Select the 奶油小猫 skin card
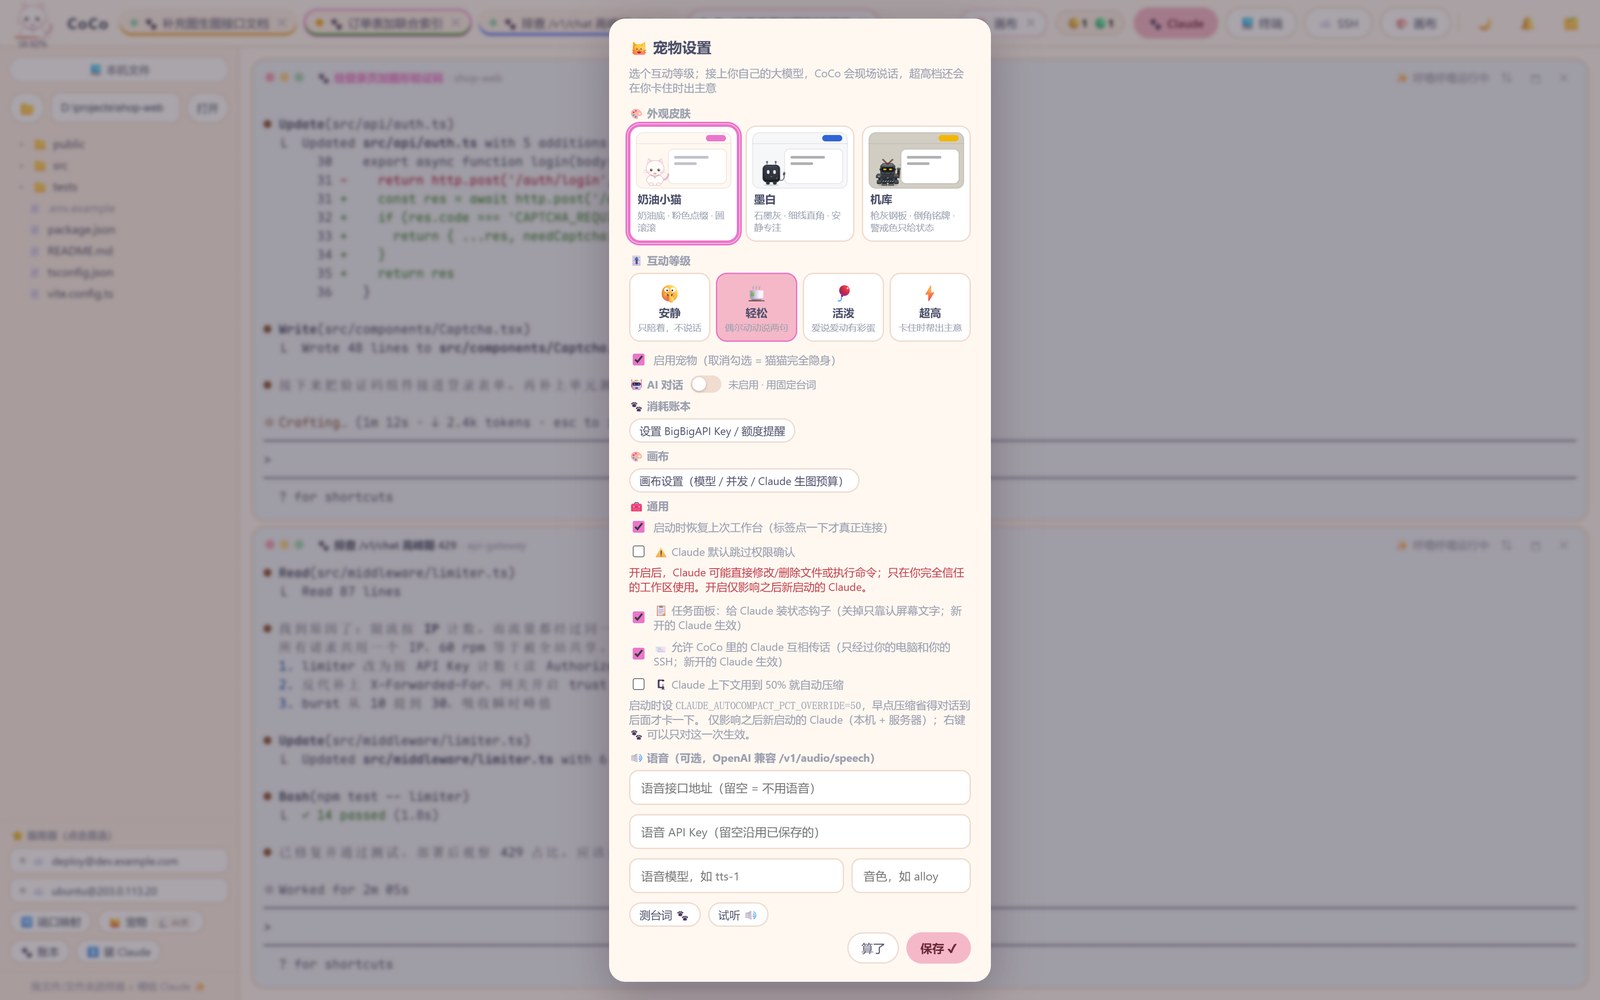 pyautogui.click(x=684, y=183)
